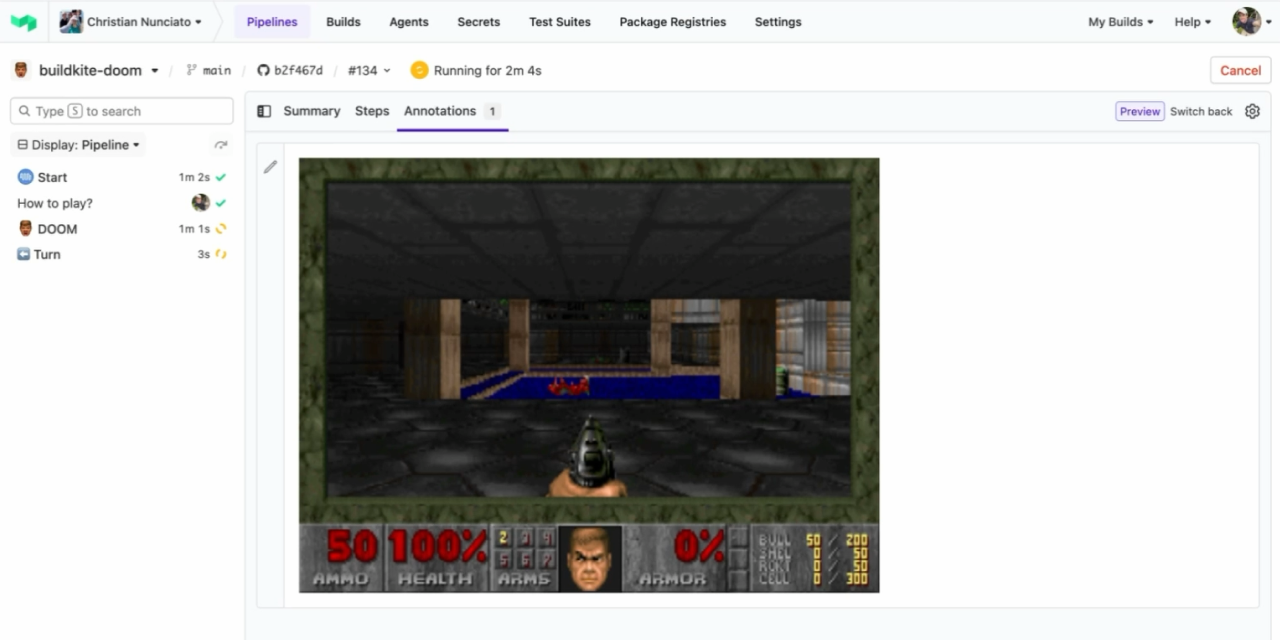
Task: Open the GitHub icon beside commit b2f467d
Action: [x=262, y=70]
